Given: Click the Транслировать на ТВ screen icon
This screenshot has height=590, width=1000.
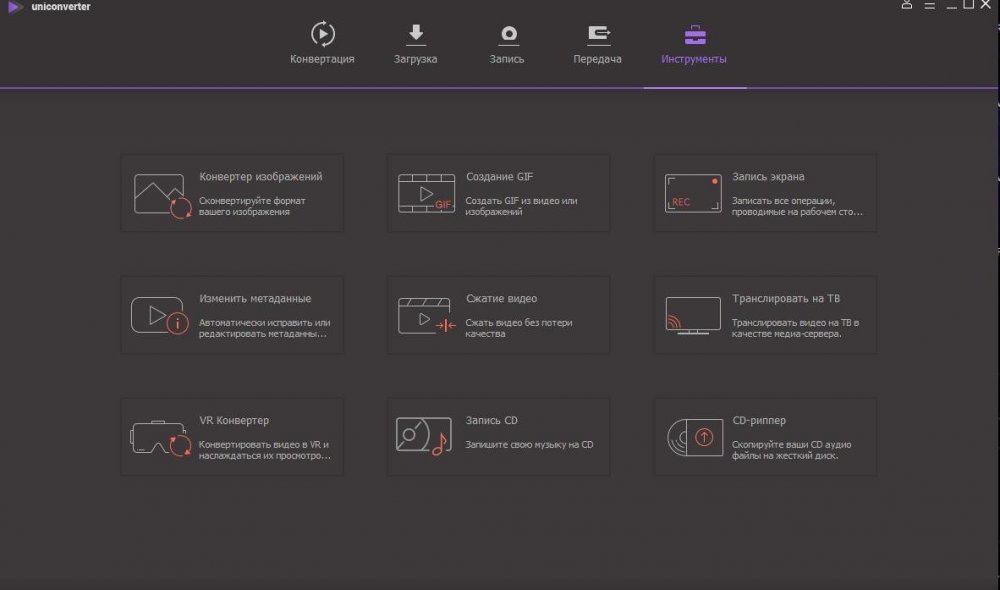Looking at the screenshot, I should pos(693,314).
